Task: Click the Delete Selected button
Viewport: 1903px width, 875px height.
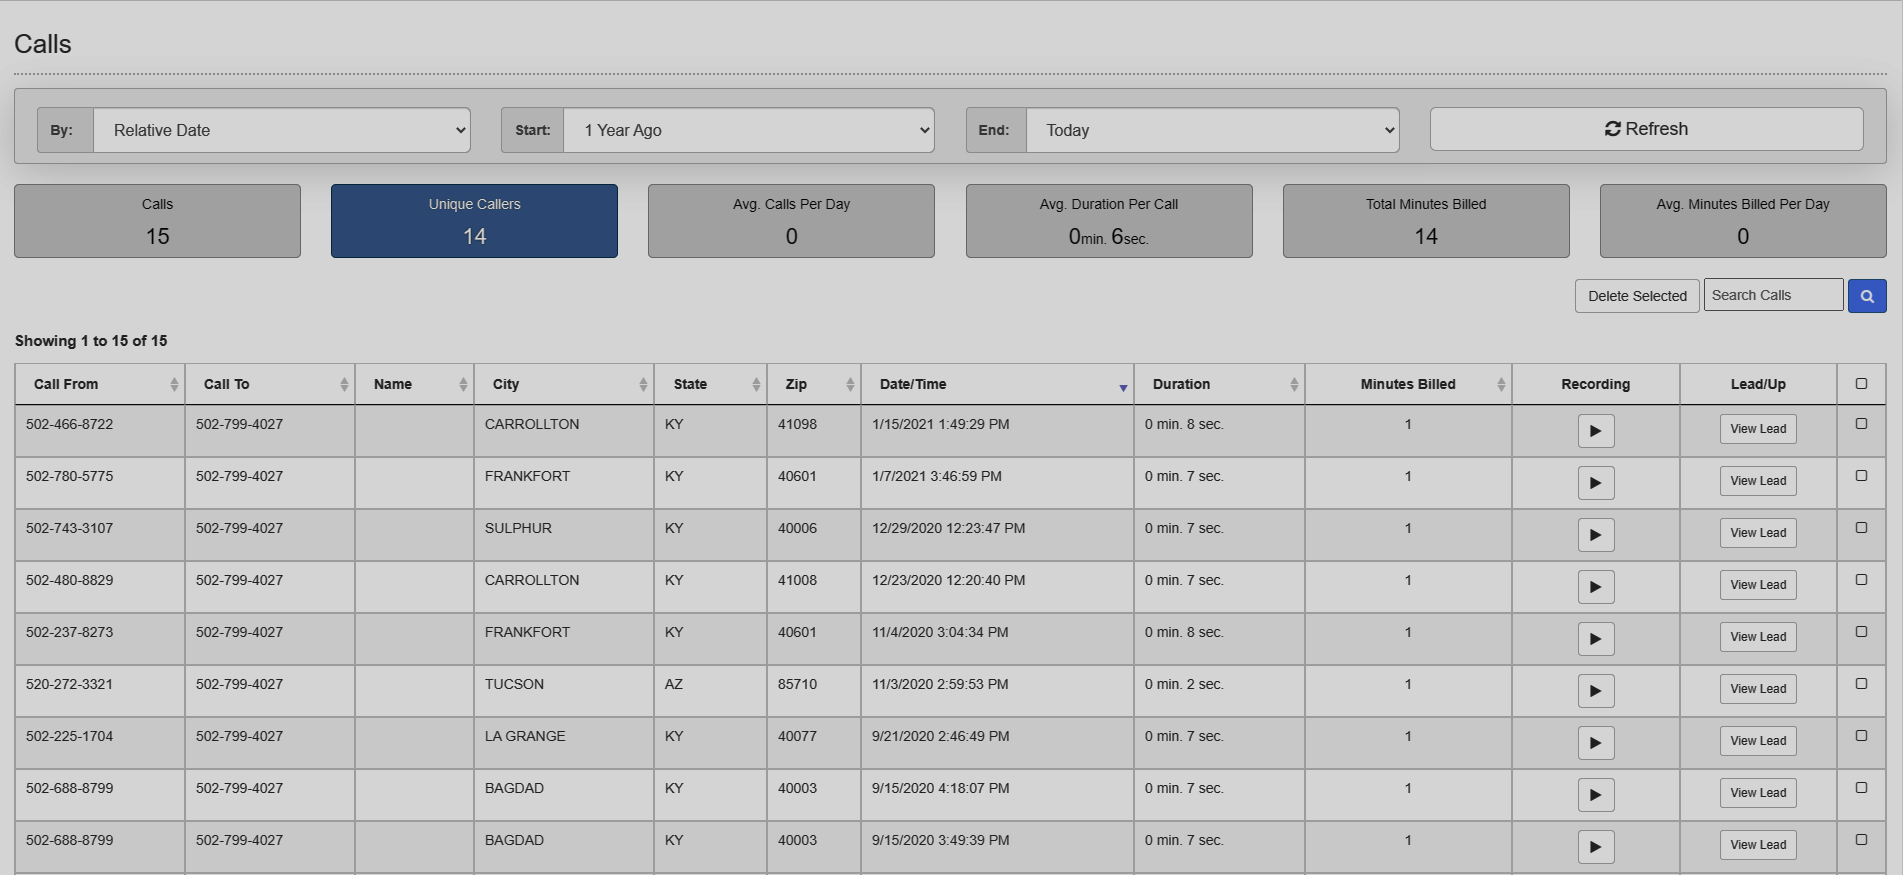Action: click(x=1636, y=296)
